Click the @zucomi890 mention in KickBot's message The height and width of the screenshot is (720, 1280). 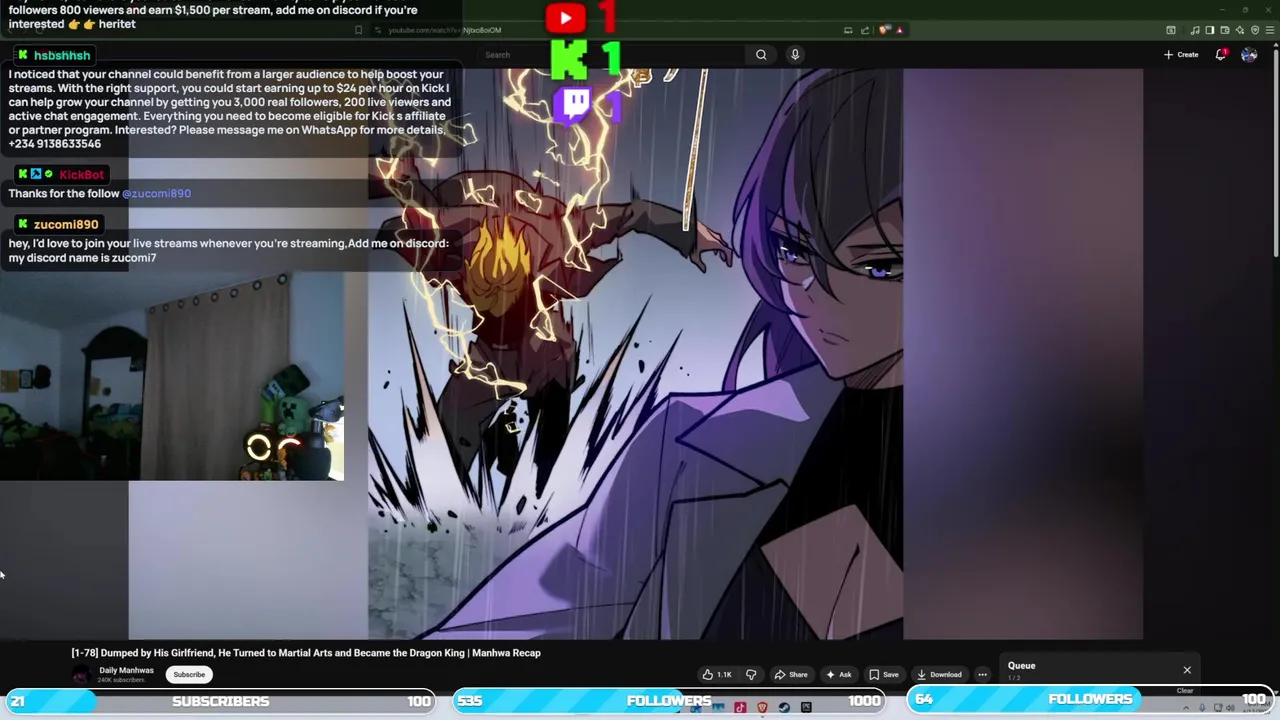pos(156,194)
